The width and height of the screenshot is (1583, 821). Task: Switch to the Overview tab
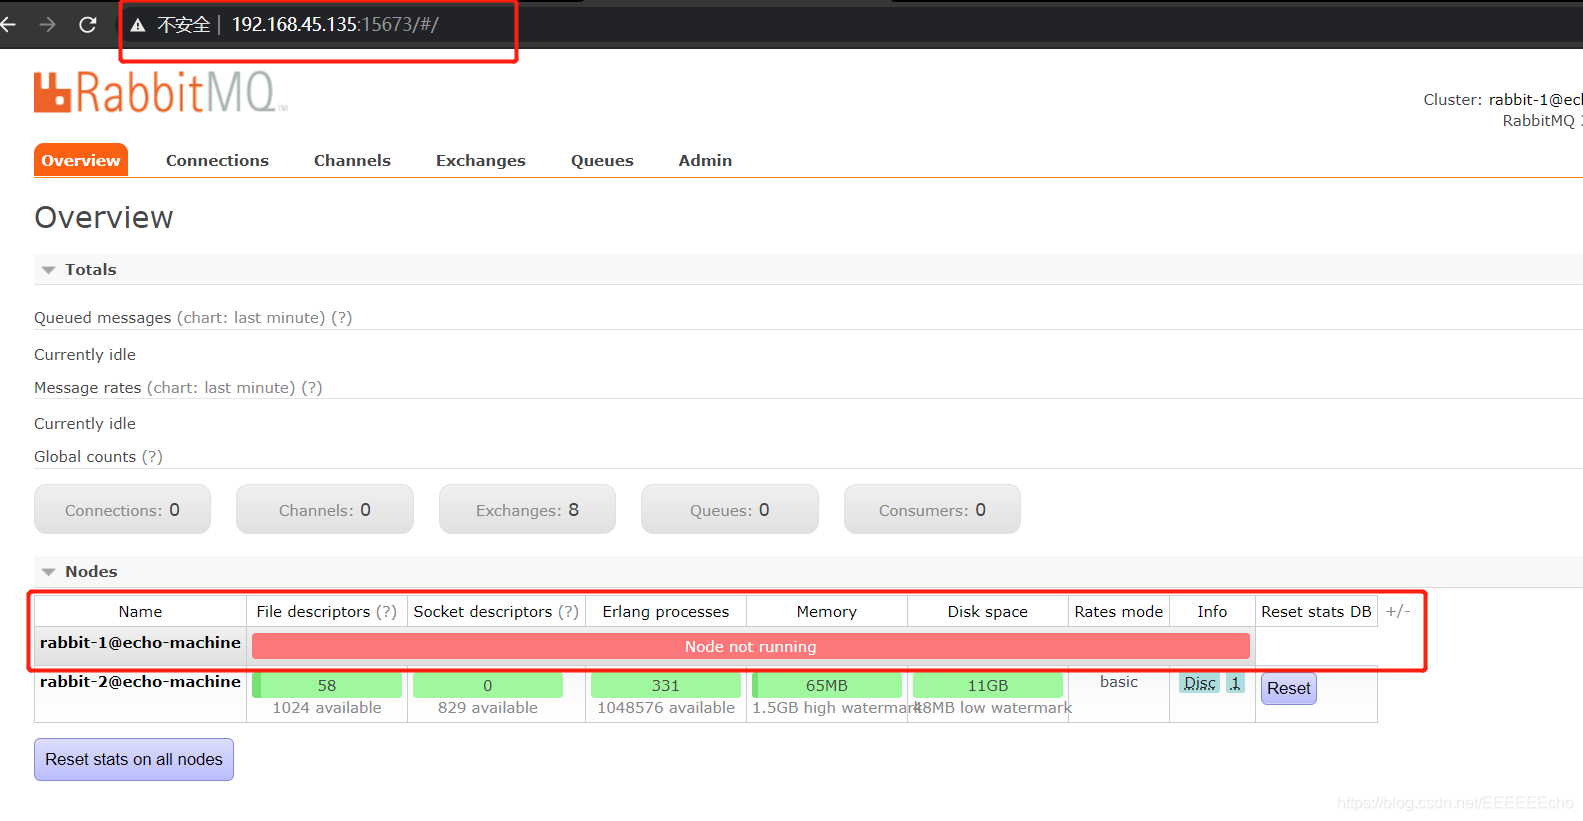(81, 160)
